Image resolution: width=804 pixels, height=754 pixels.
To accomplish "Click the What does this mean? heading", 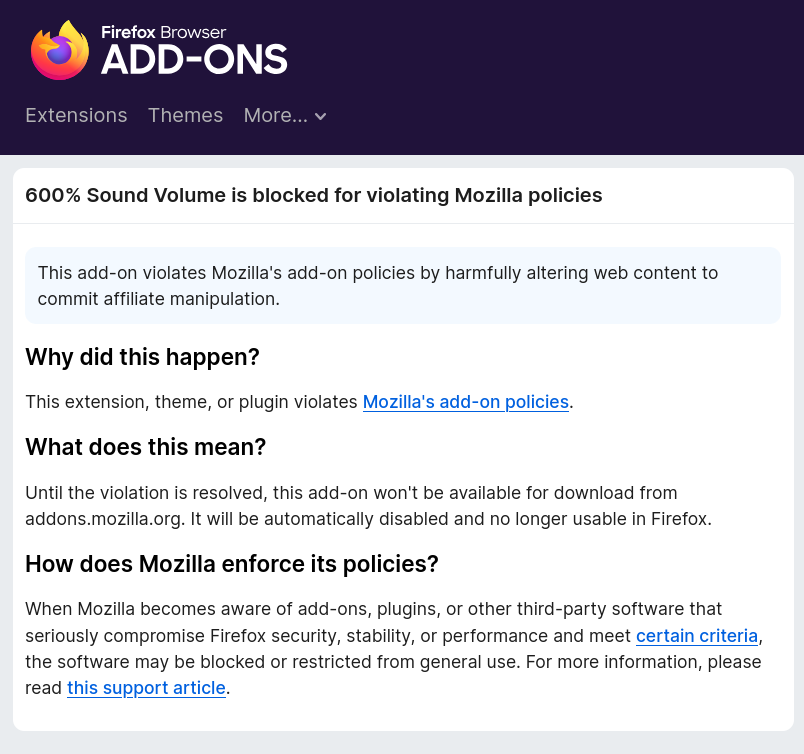I will coord(145,447).
